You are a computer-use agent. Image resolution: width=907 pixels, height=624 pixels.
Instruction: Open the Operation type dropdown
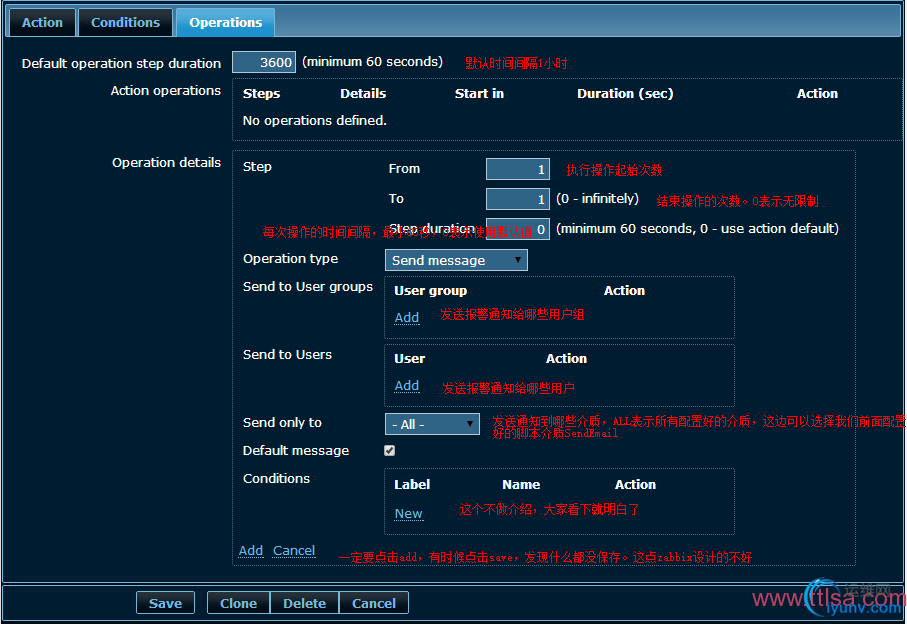(x=456, y=260)
